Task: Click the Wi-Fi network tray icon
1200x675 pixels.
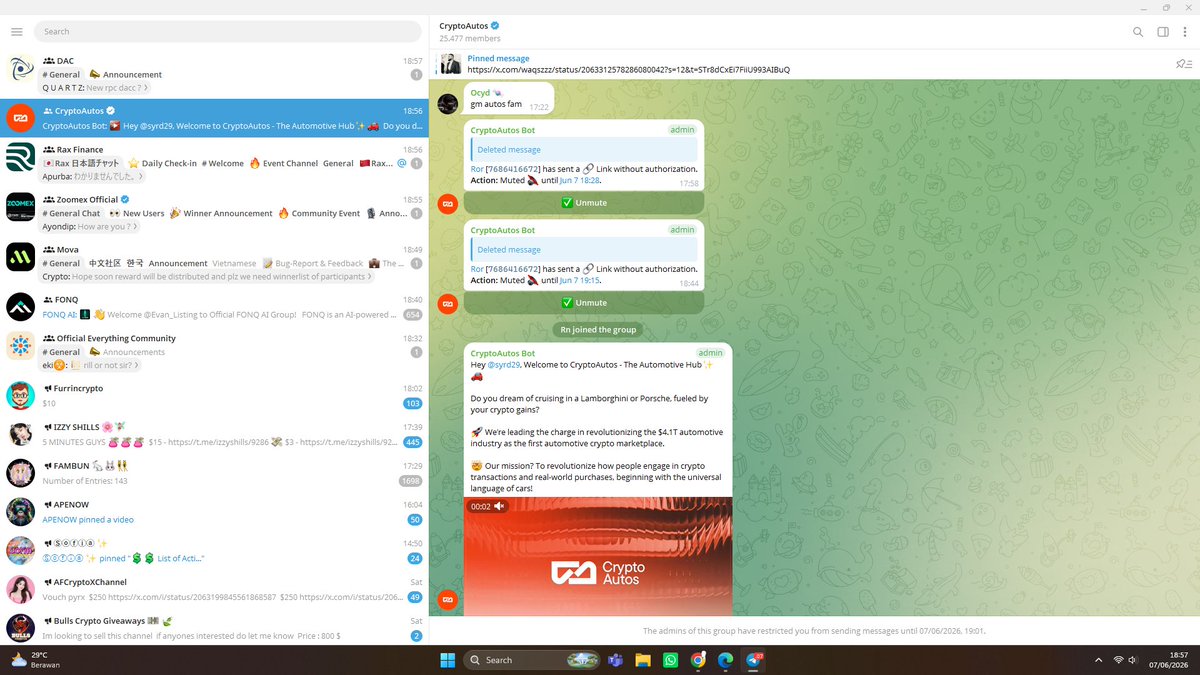Action: 1119,660
